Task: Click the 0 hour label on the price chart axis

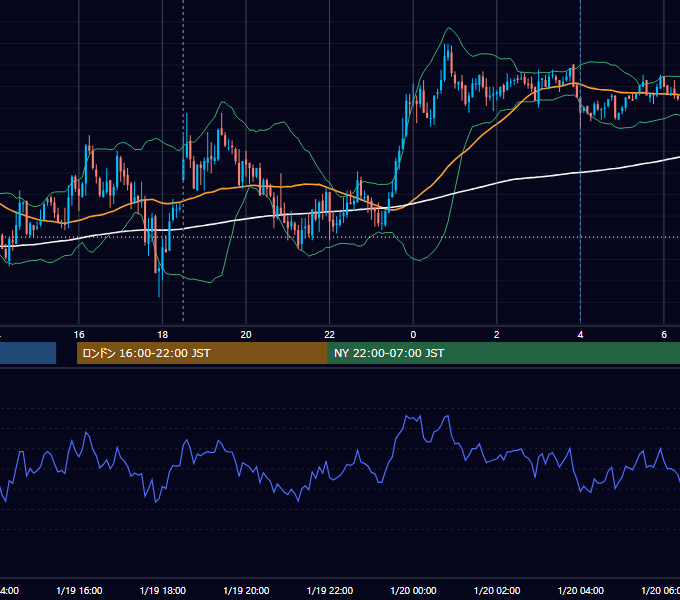Action: click(x=413, y=335)
